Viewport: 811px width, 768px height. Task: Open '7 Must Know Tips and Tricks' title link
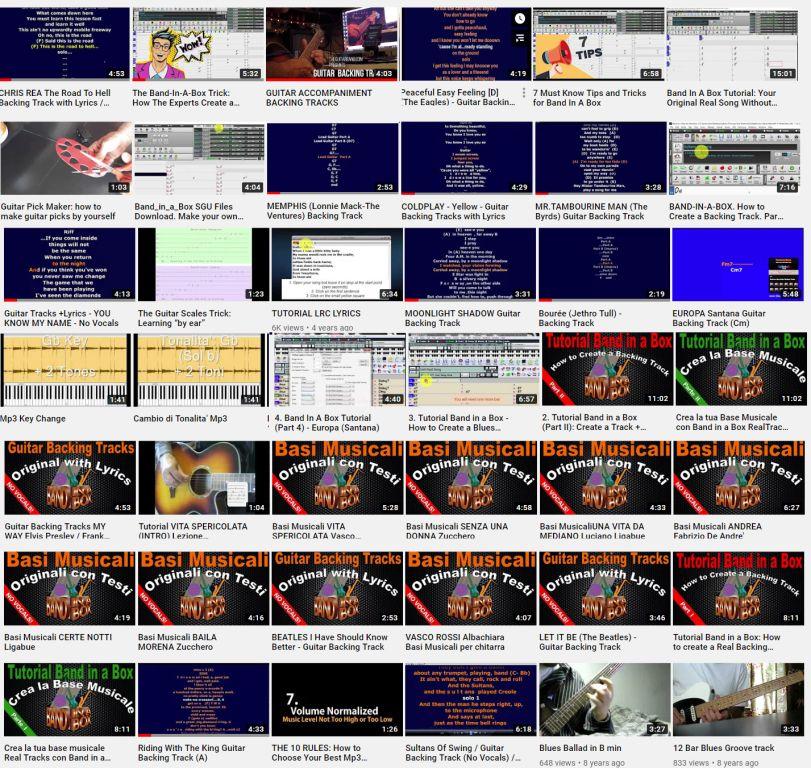pyautogui.click(x=589, y=98)
